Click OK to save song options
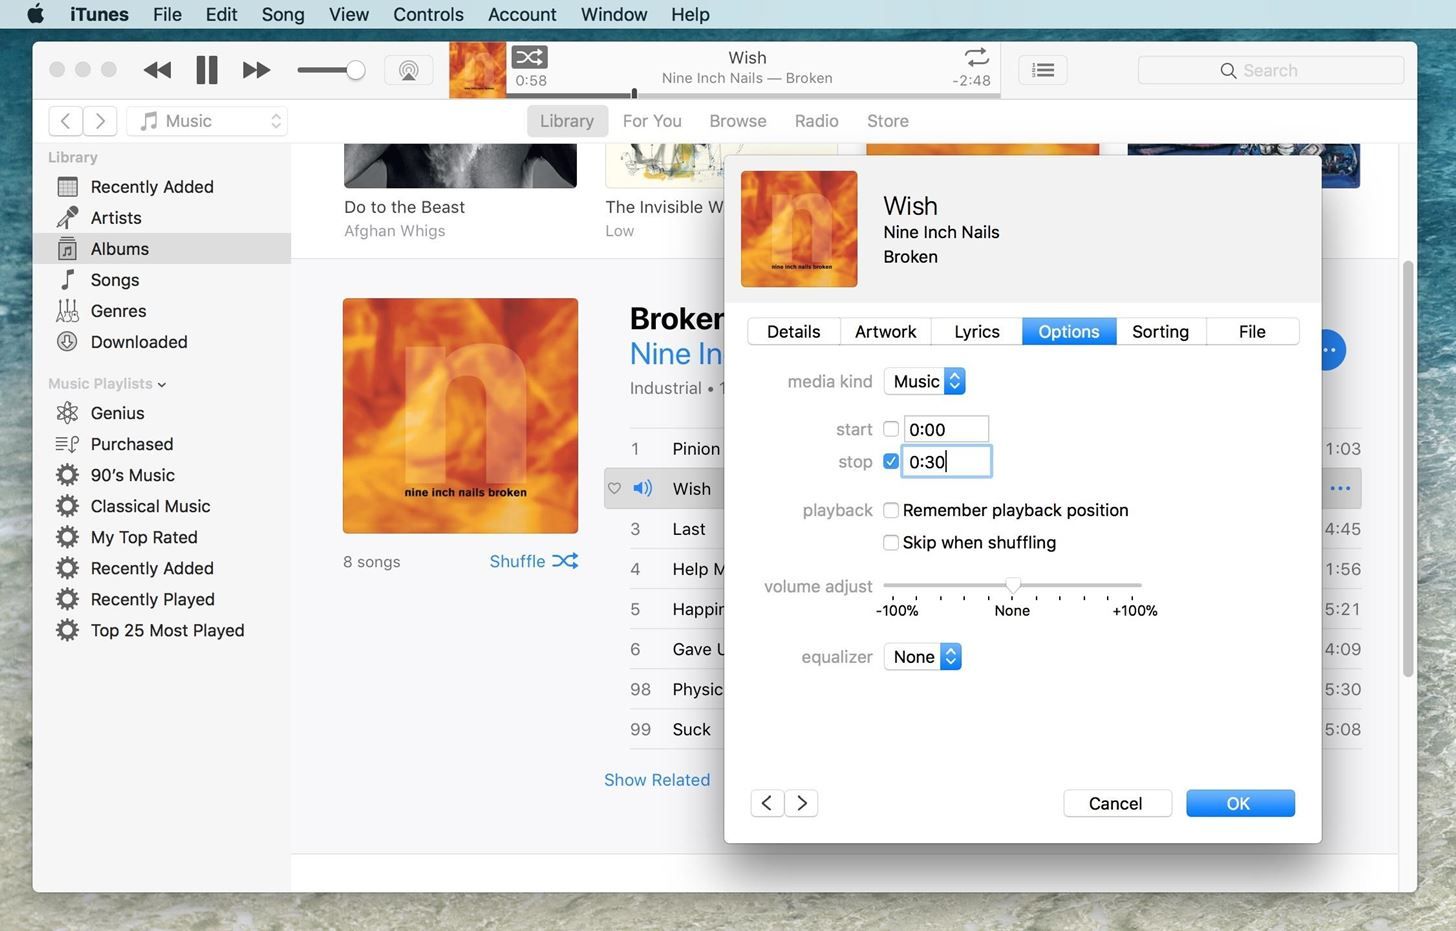Screen dimensions: 1456x931 click(1239, 804)
